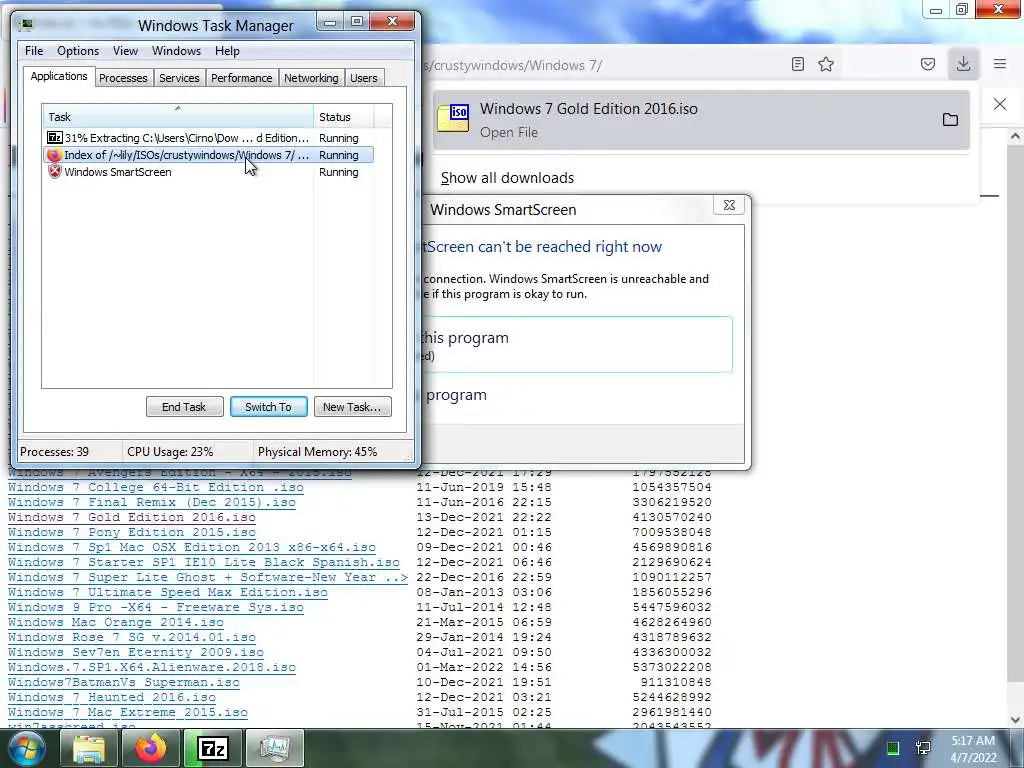Open Windows 7 Haunted 2016.iso link

(112, 697)
